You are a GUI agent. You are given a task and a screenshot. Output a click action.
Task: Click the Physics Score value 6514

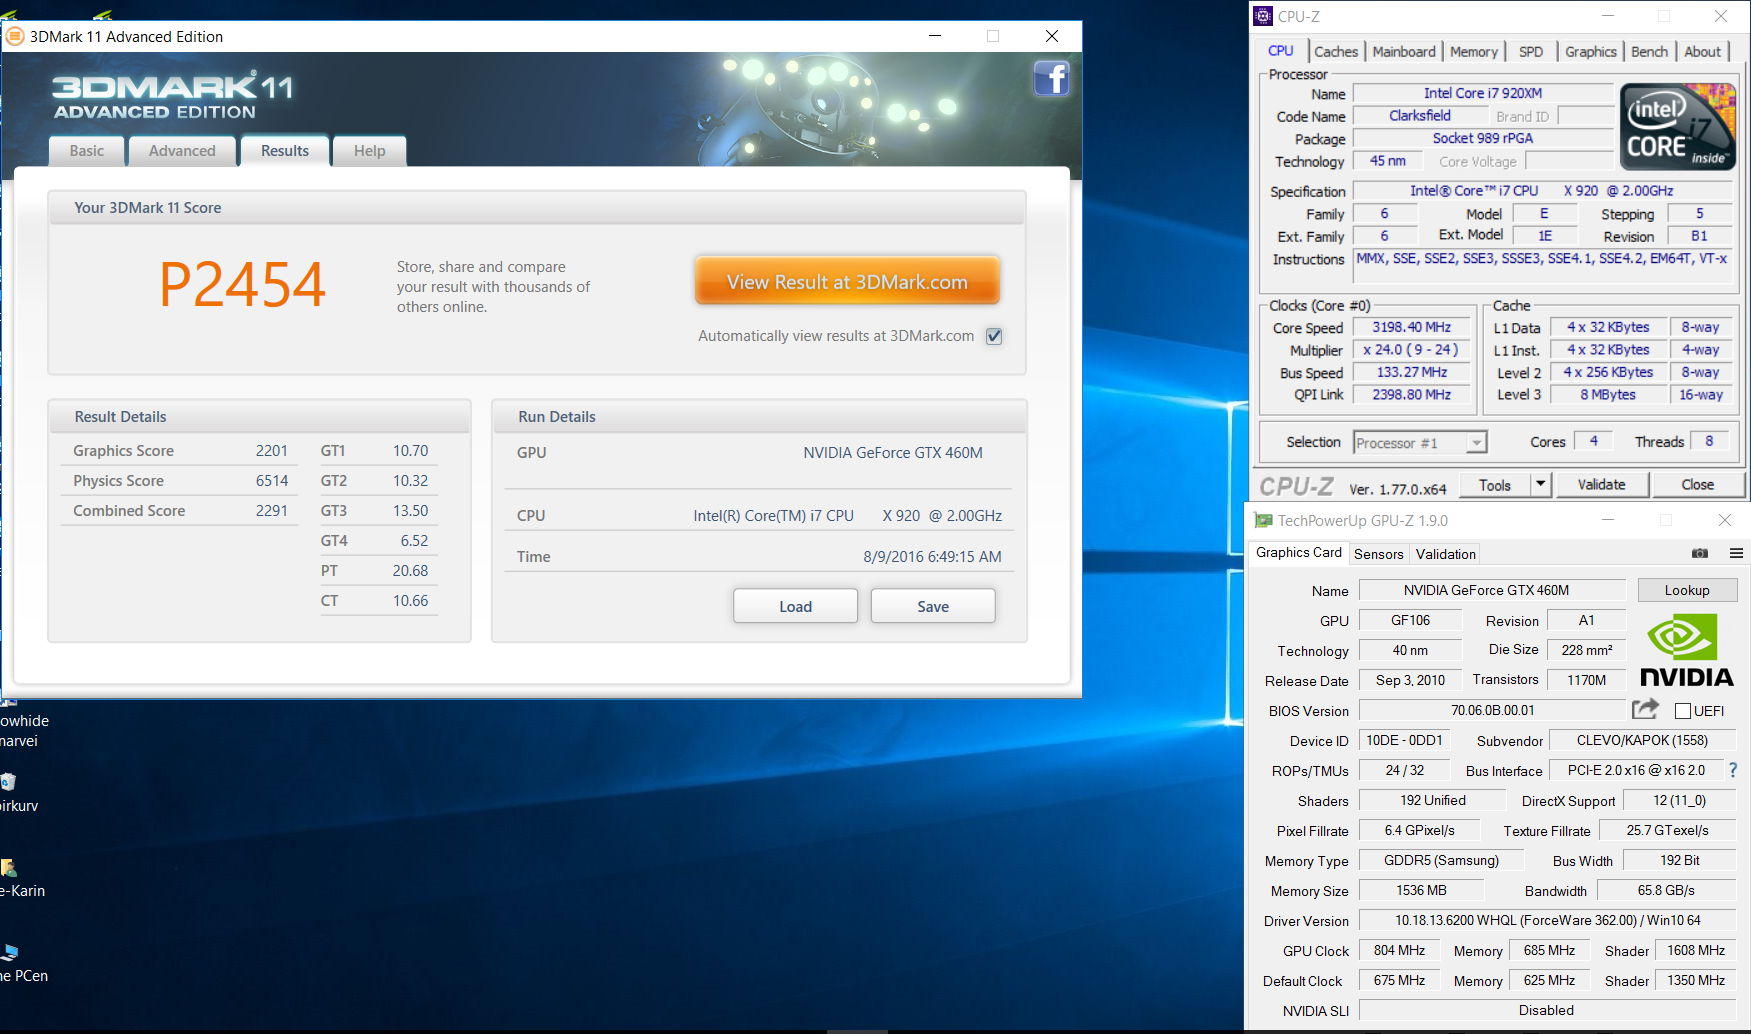click(272, 481)
